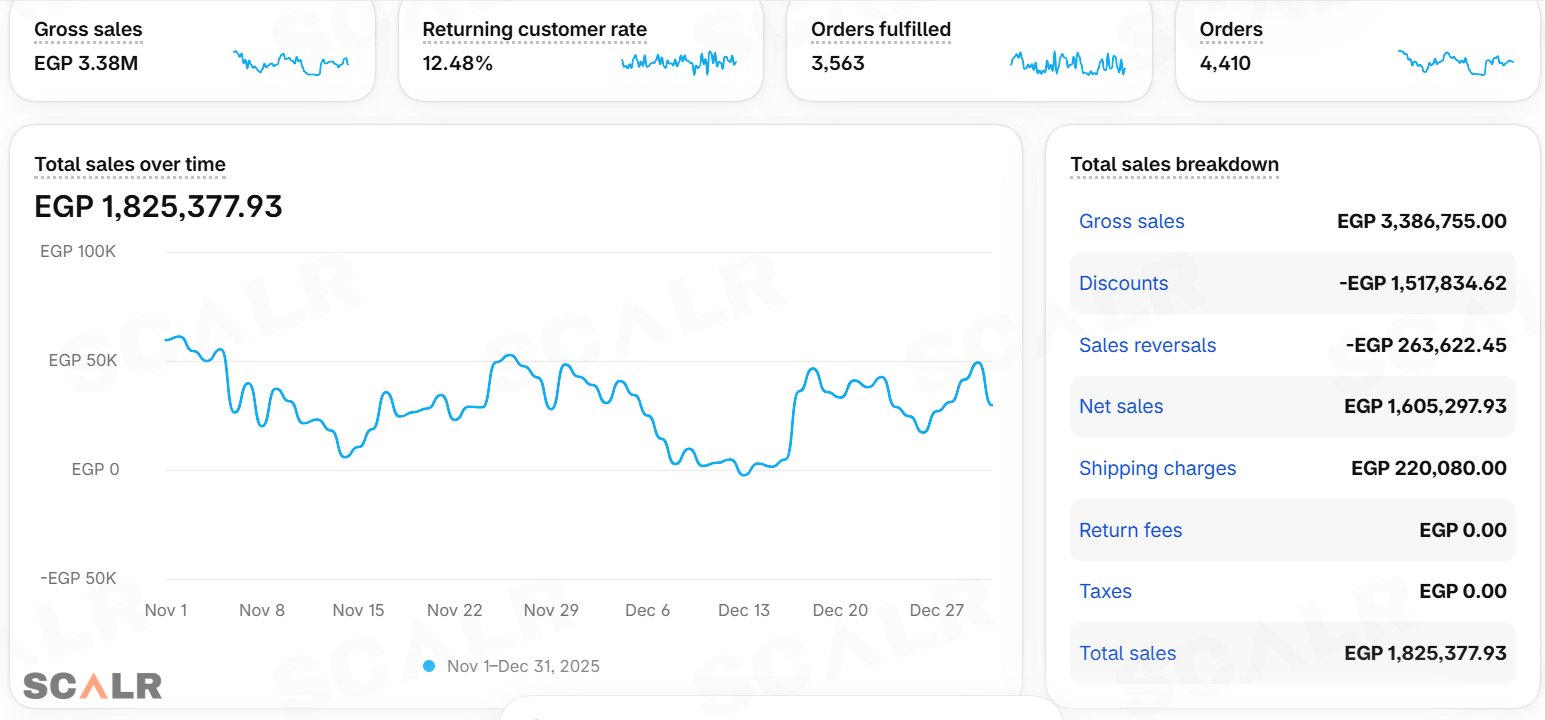Click the EGP 0.00 amount for Taxes
Image resolution: width=1545 pixels, height=720 pixels.
coord(1463,592)
